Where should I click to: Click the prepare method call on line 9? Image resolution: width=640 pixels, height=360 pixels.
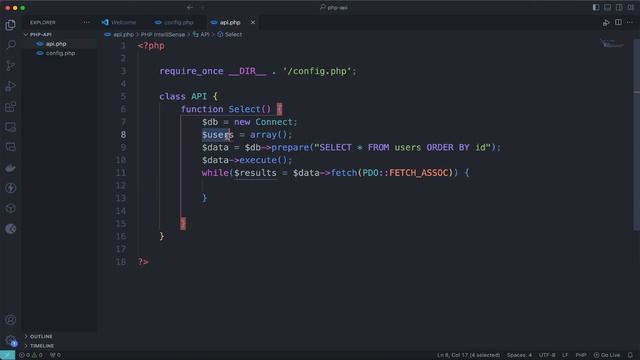click(290, 147)
